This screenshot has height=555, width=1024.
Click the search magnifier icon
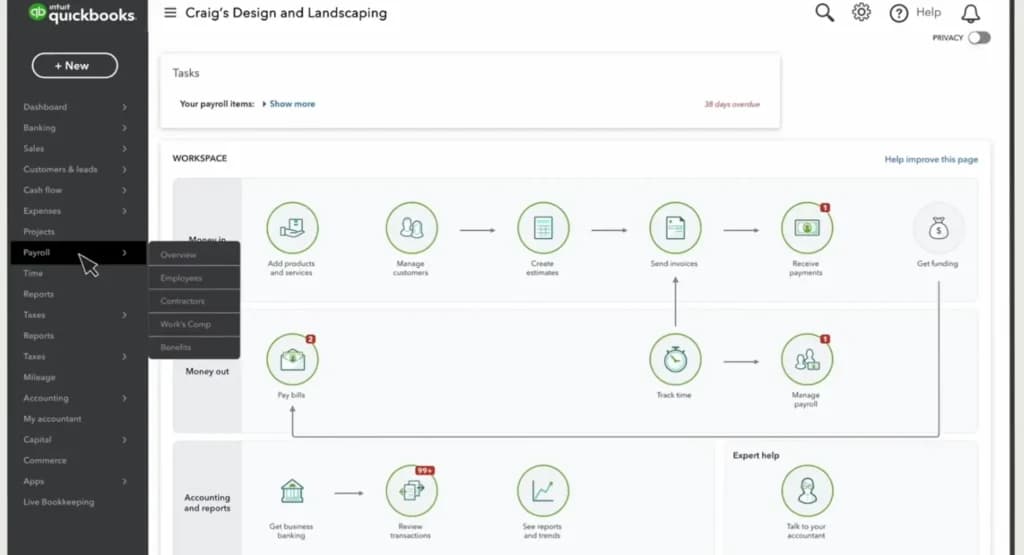pos(824,12)
